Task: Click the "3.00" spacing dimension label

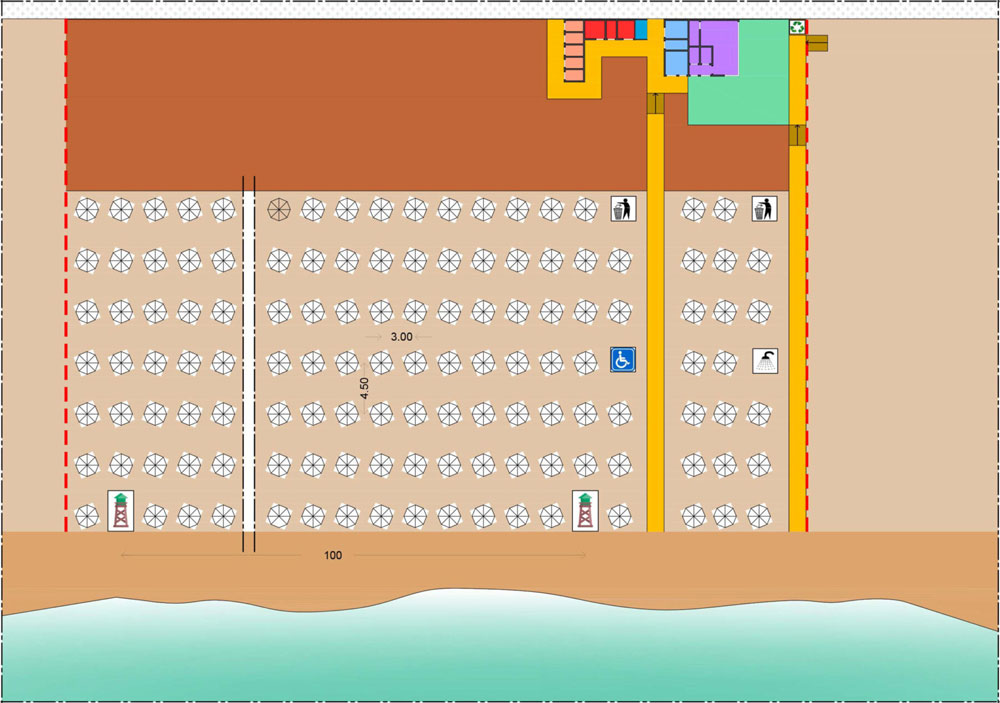Action: point(401,336)
